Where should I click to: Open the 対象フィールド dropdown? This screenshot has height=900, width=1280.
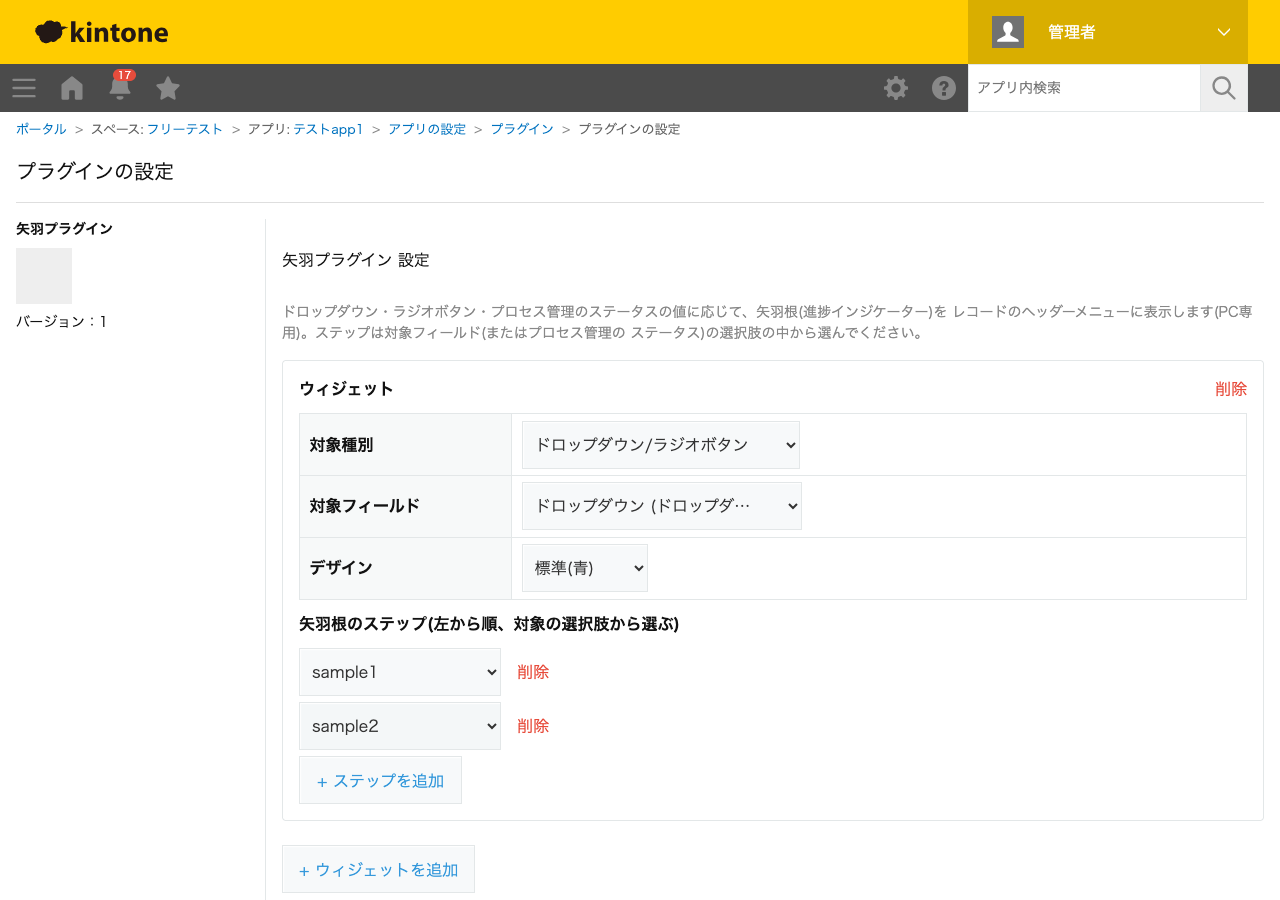[x=662, y=506]
